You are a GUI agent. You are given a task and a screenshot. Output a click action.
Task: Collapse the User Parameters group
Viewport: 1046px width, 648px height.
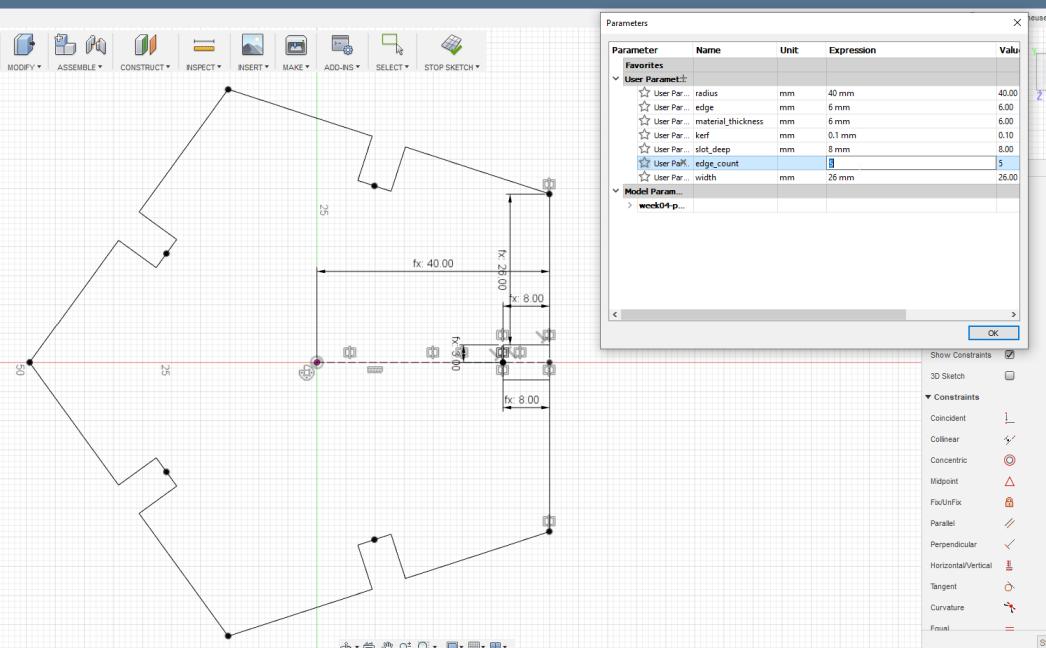pyautogui.click(x=616, y=79)
